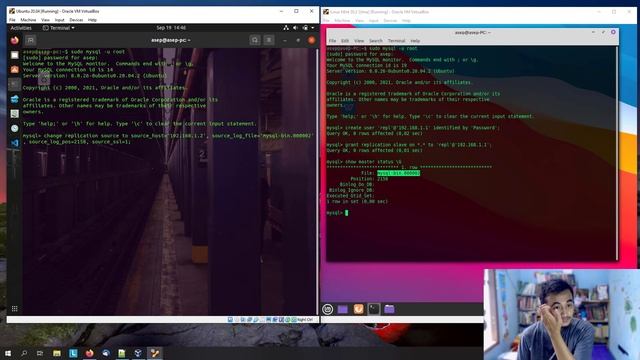Open the Firefox icon in Mint panel
Screen dimensions: 640x360
pyautogui.click(x=358, y=309)
